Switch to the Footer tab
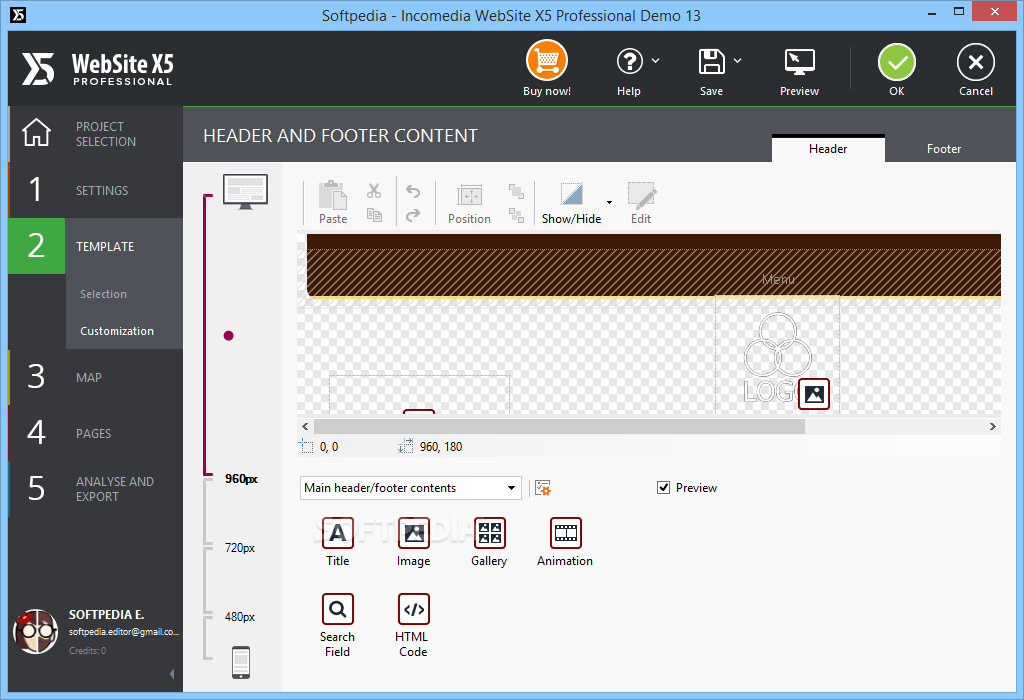The image size is (1024, 700). tap(944, 148)
